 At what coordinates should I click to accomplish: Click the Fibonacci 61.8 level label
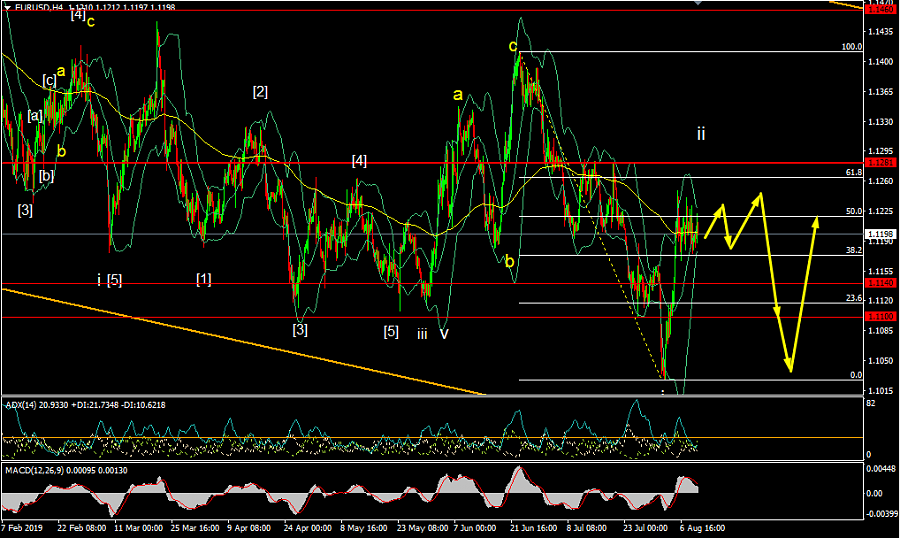(853, 173)
